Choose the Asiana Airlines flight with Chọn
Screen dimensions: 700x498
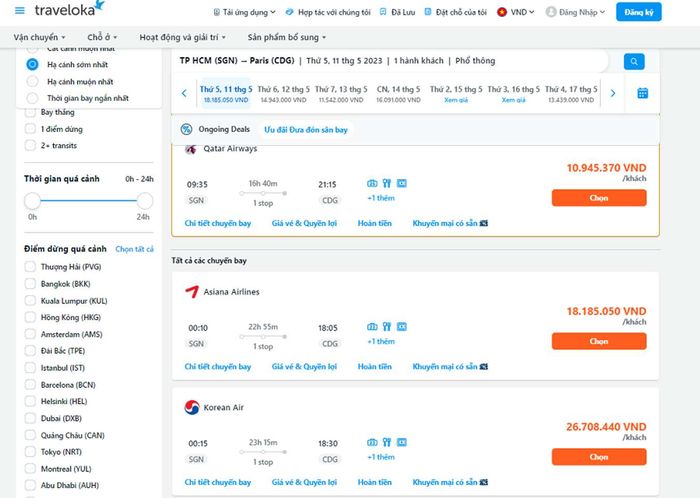(x=599, y=341)
